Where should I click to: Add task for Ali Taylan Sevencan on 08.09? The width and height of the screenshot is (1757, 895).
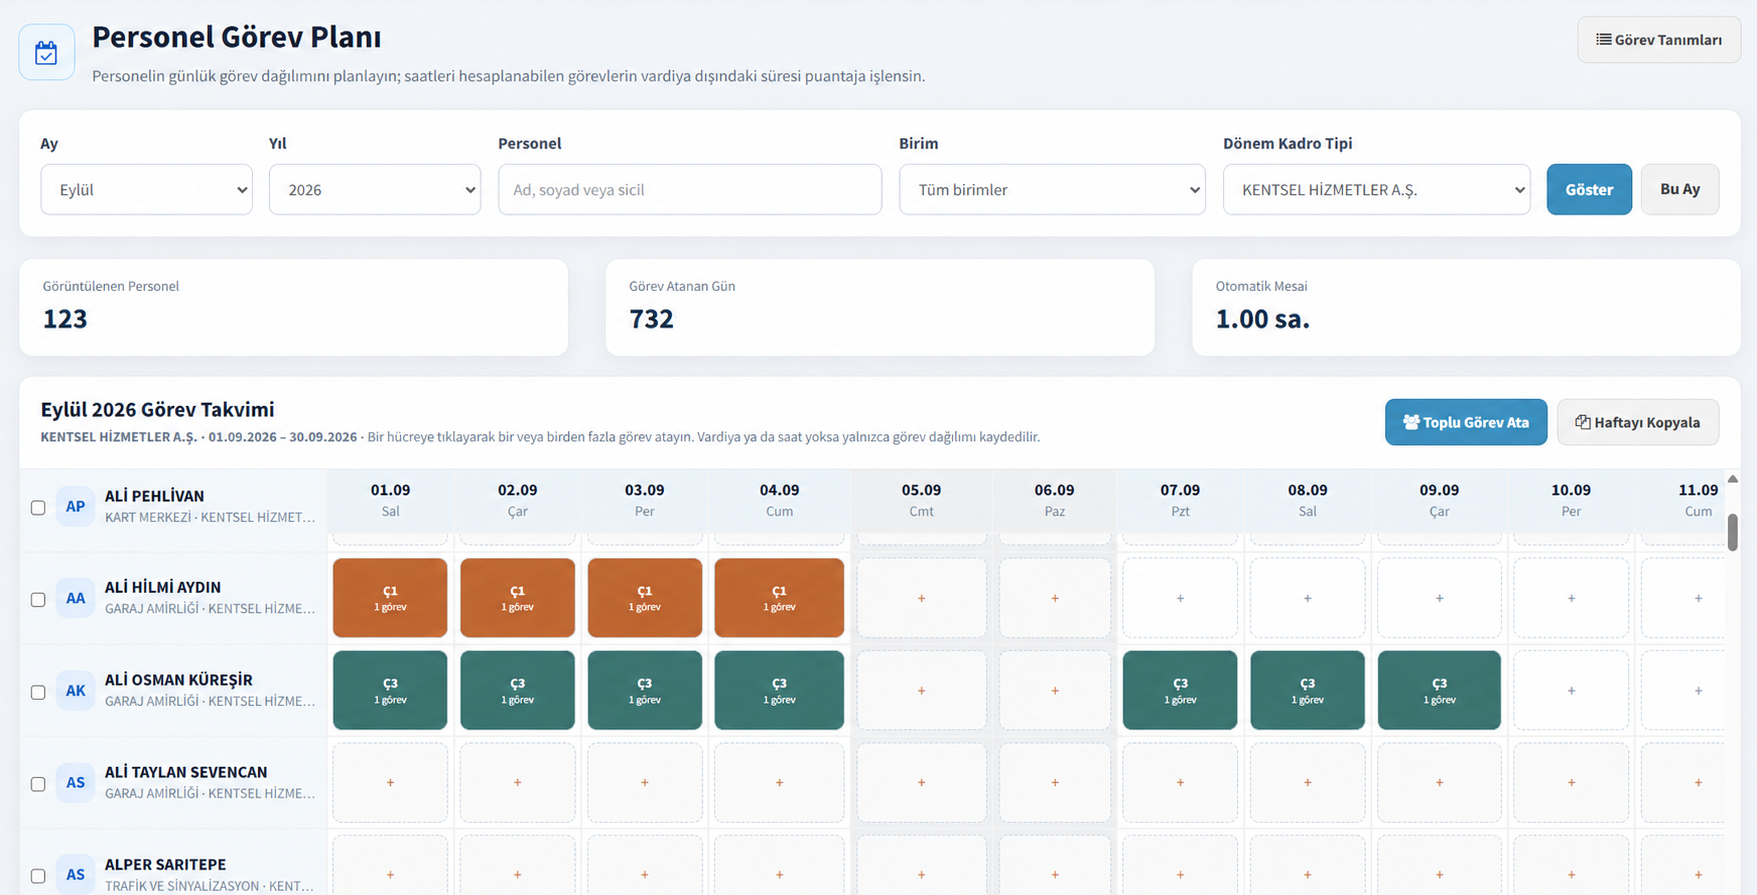point(1307,782)
